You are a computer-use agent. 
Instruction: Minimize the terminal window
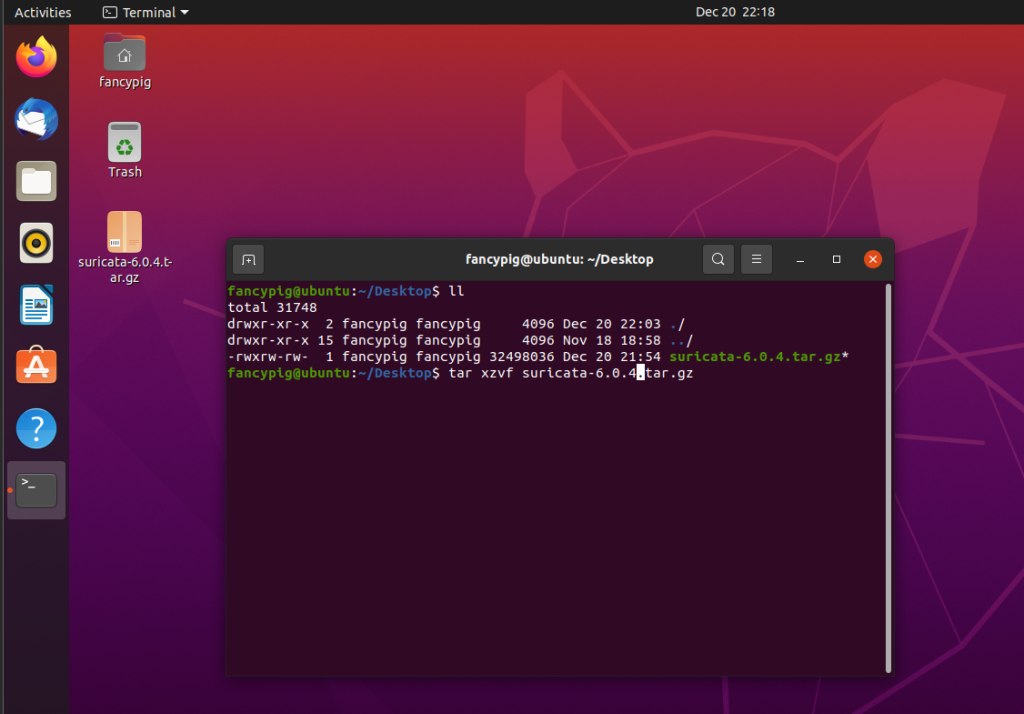point(800,259)
